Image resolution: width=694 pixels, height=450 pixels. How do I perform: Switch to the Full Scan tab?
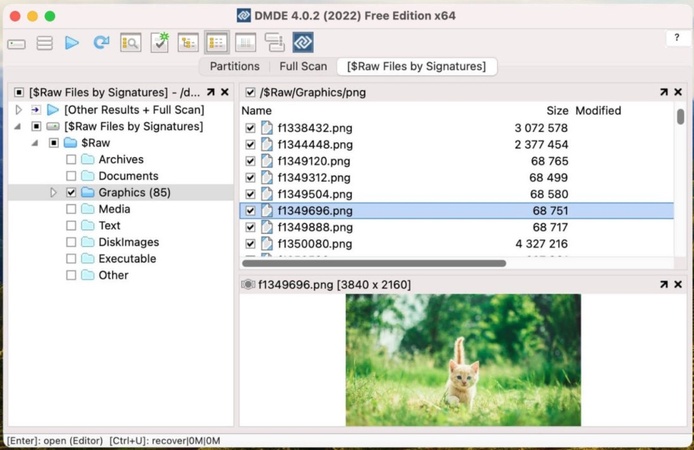point(303,66)
